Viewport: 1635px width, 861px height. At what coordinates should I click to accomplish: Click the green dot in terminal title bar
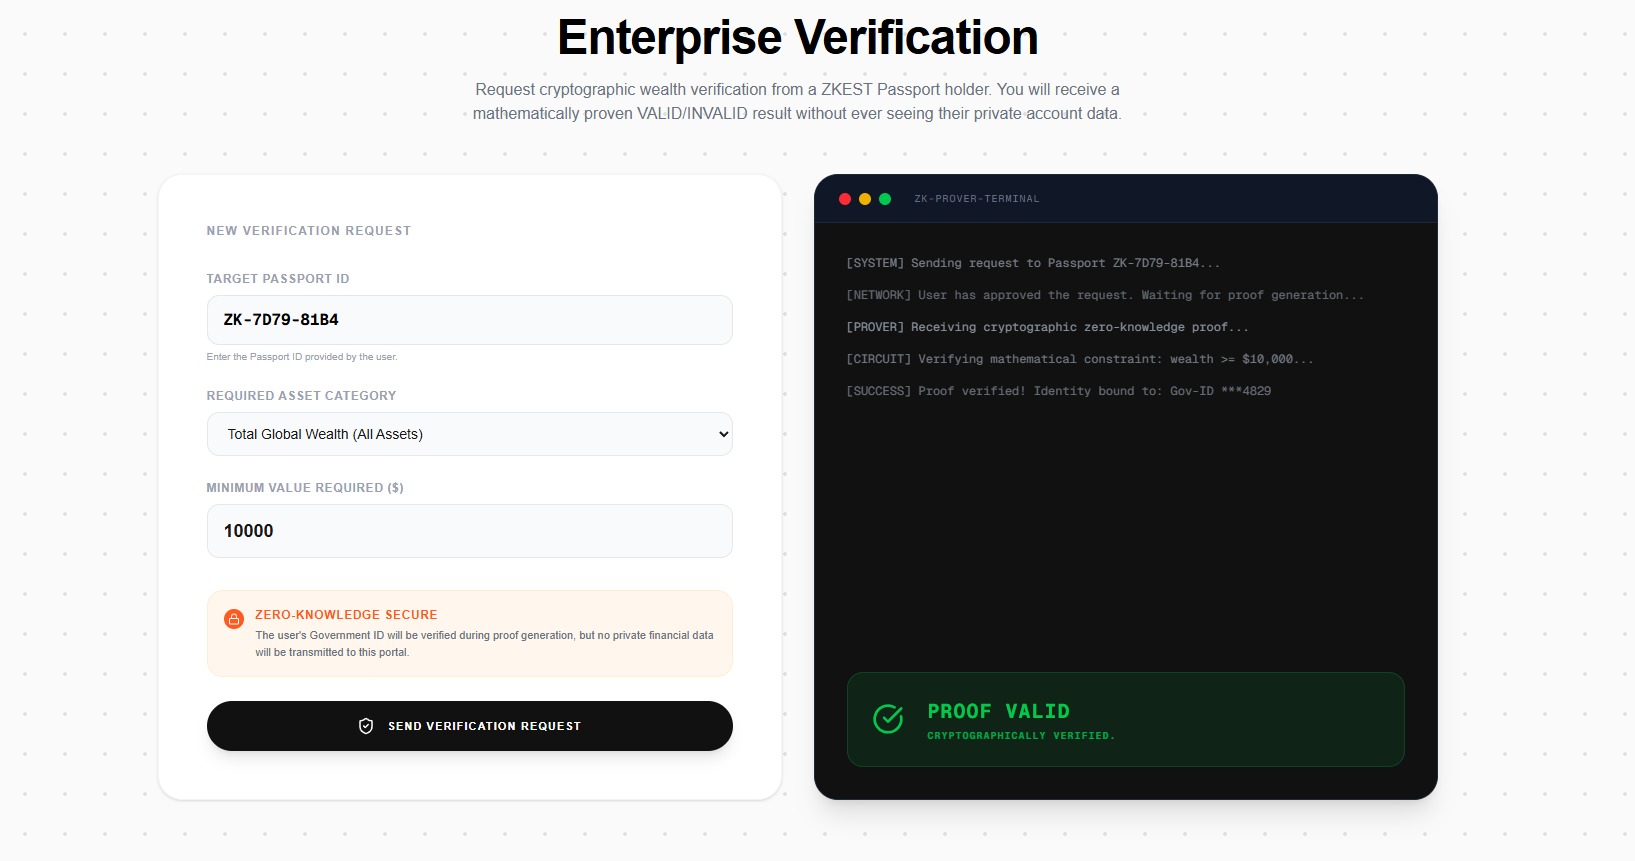tap(885, 199)
